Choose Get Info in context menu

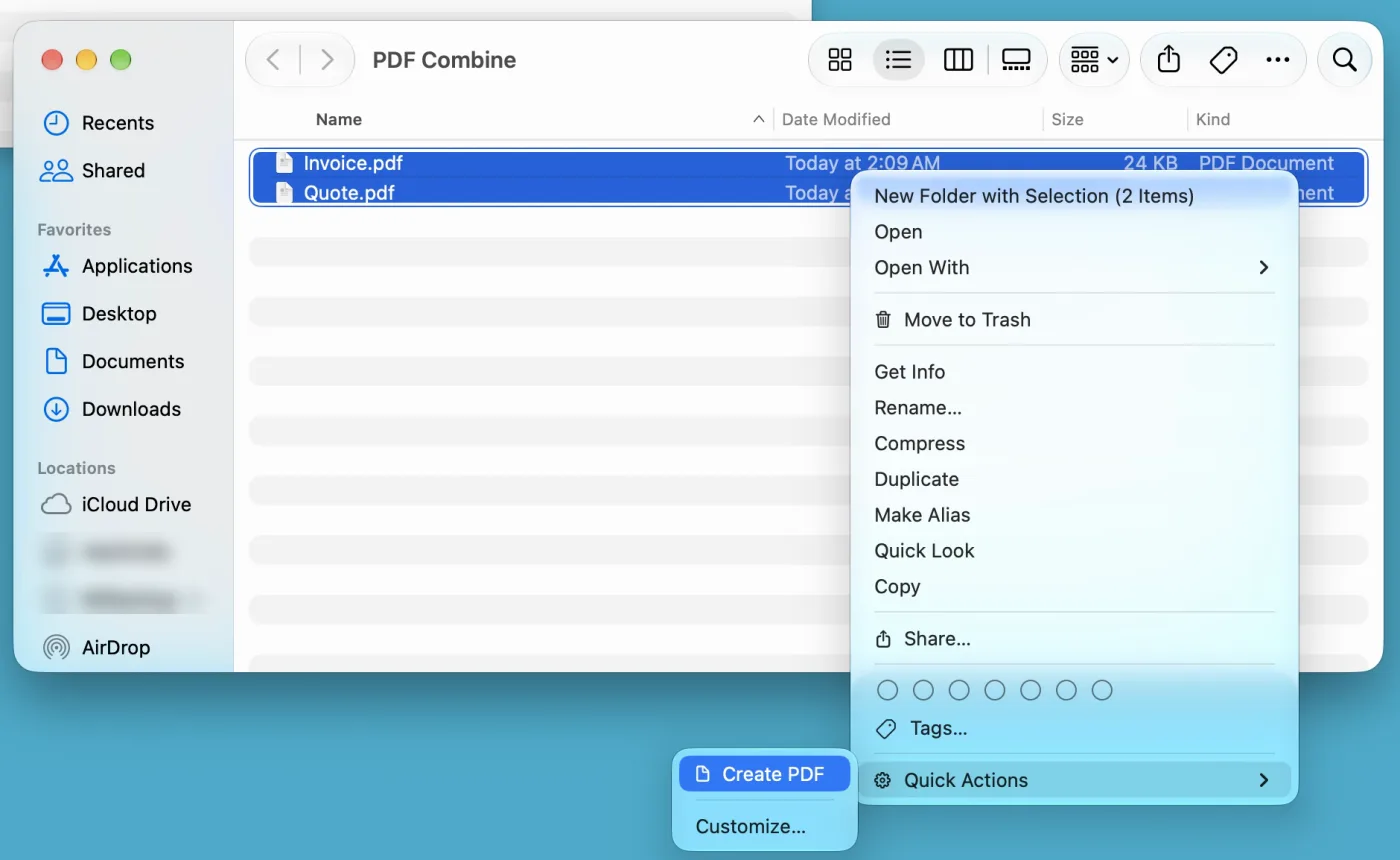pos(1074,372)
